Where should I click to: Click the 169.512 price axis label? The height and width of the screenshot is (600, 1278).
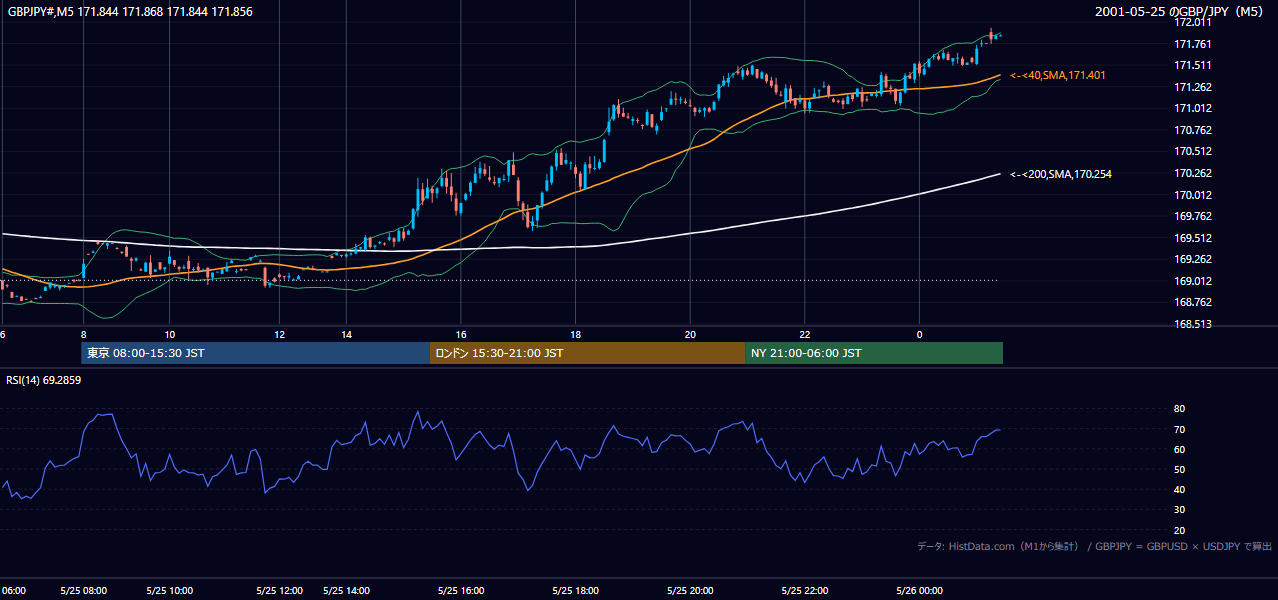[1193, 238]
